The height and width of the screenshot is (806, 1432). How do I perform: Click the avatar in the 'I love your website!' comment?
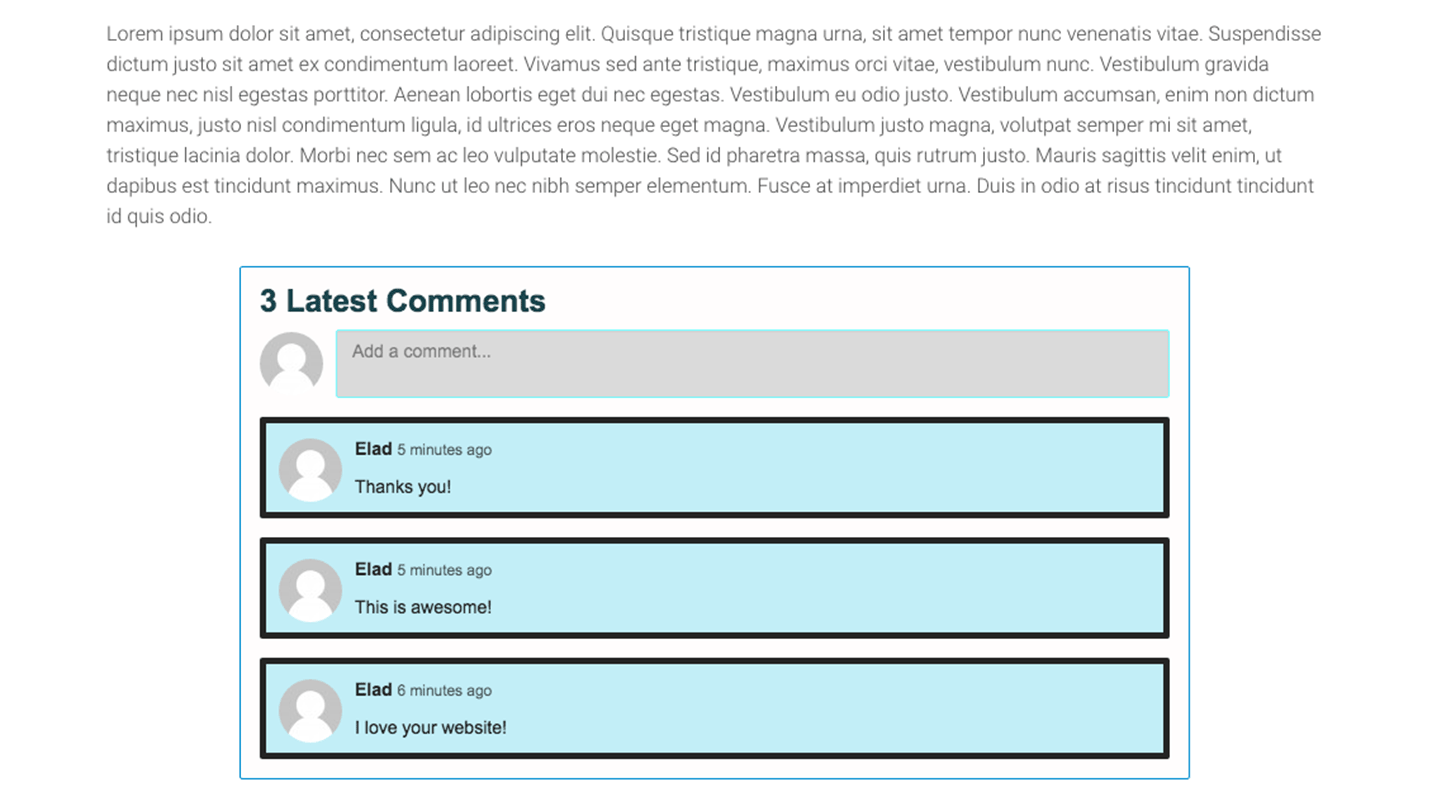[310, 710]
